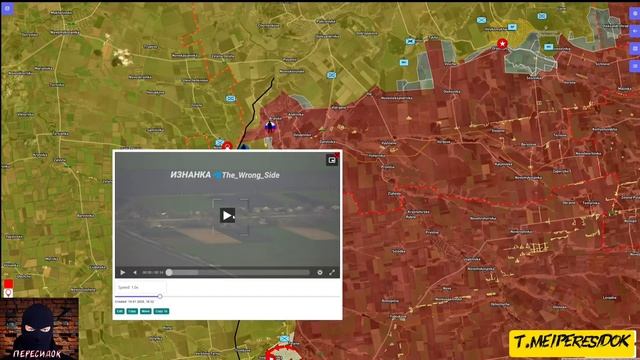Click the video seek bar handle
640x360 pixels.
(x=169, y=272)
